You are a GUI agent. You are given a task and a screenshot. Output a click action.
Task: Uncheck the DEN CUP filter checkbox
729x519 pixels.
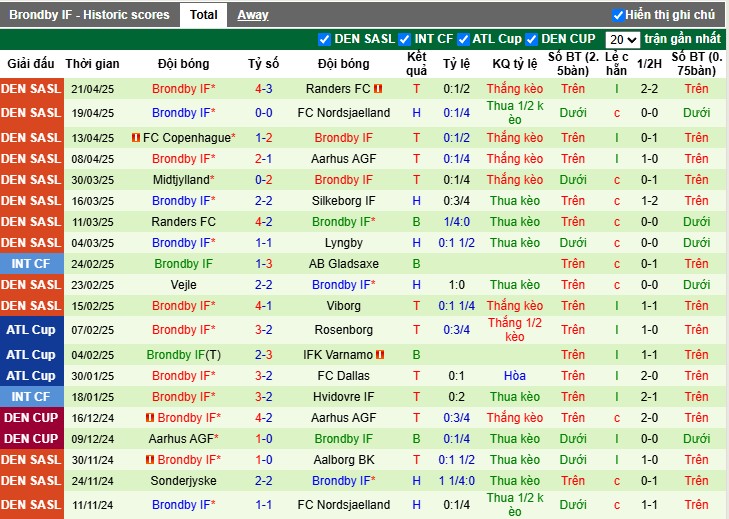click(531, 40)
